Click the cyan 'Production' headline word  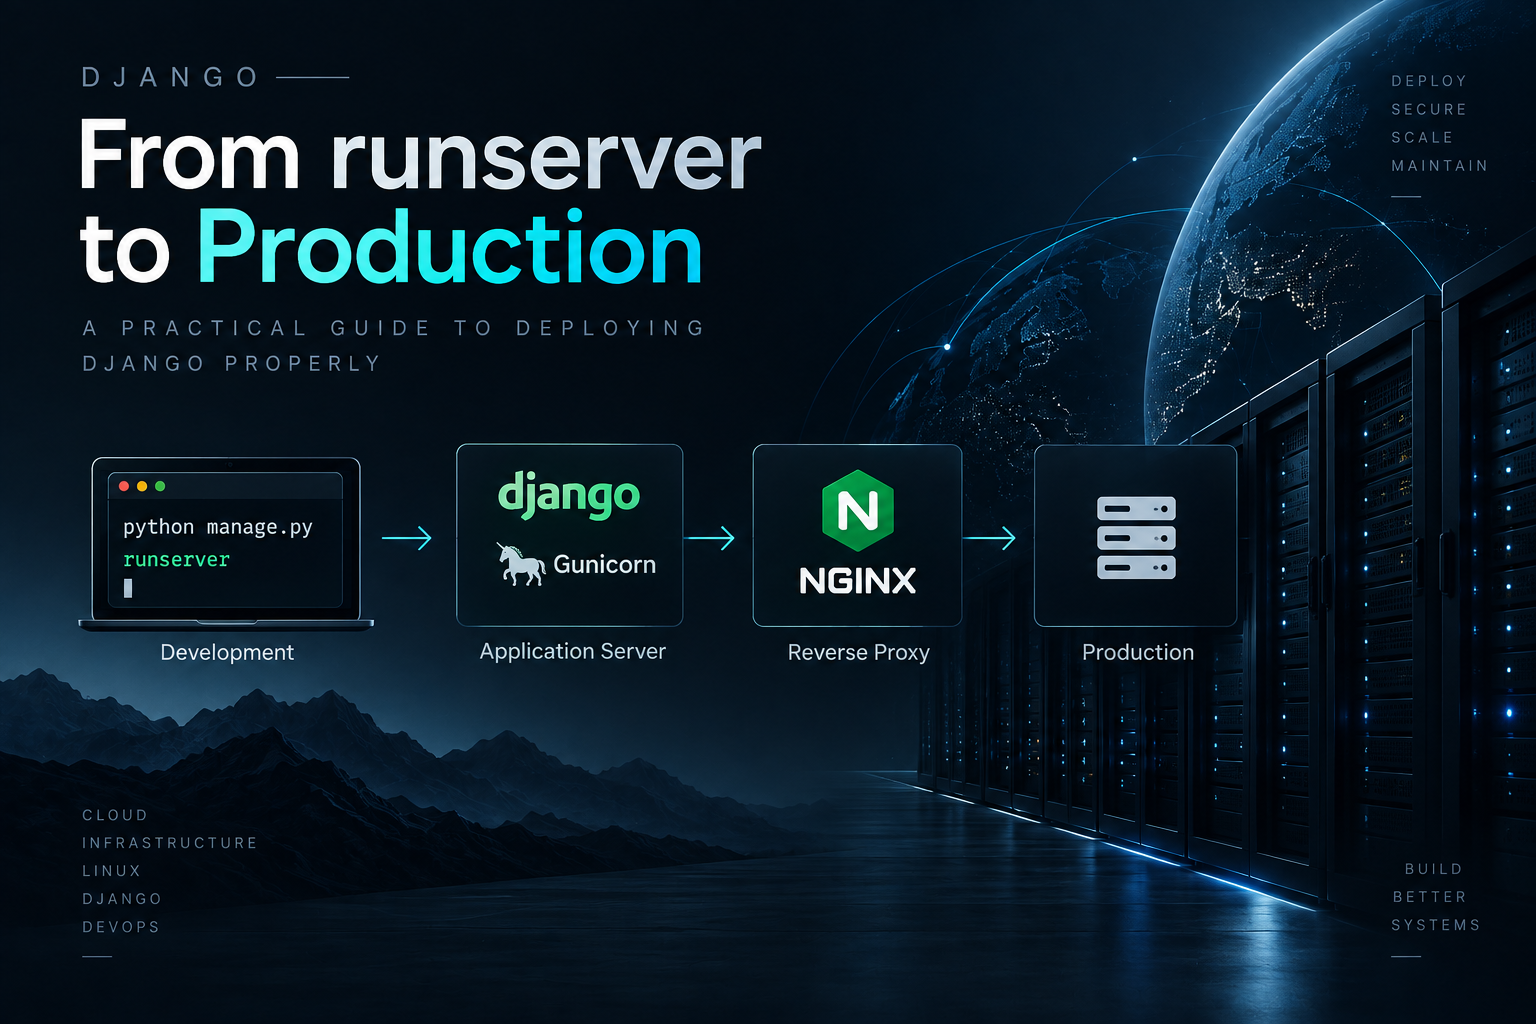tap(450, 249)
